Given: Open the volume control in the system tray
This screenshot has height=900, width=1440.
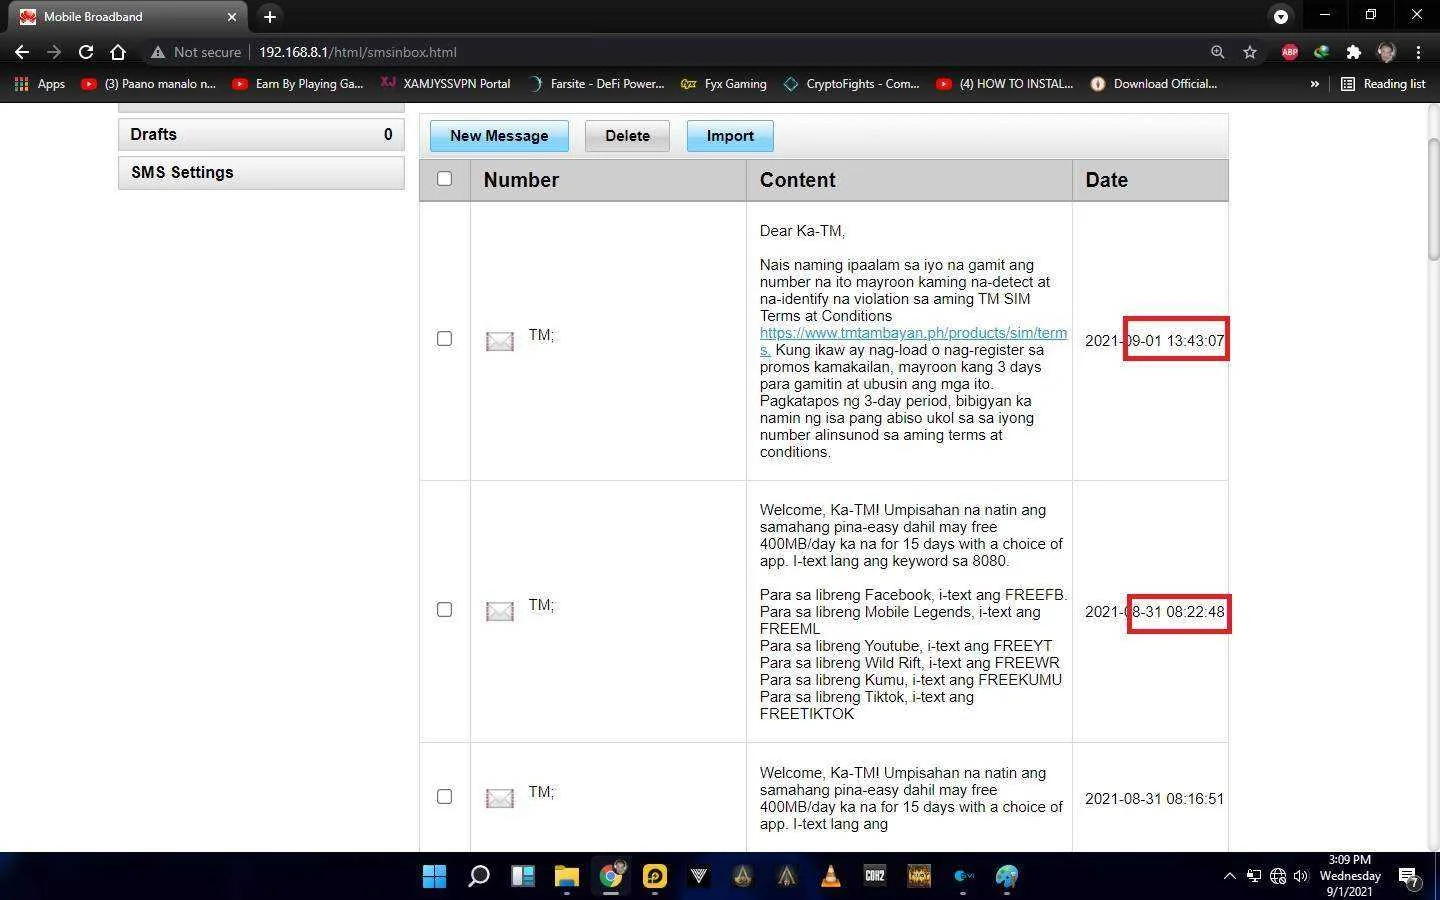Looking at the screenshot, I should (1301, 876).
